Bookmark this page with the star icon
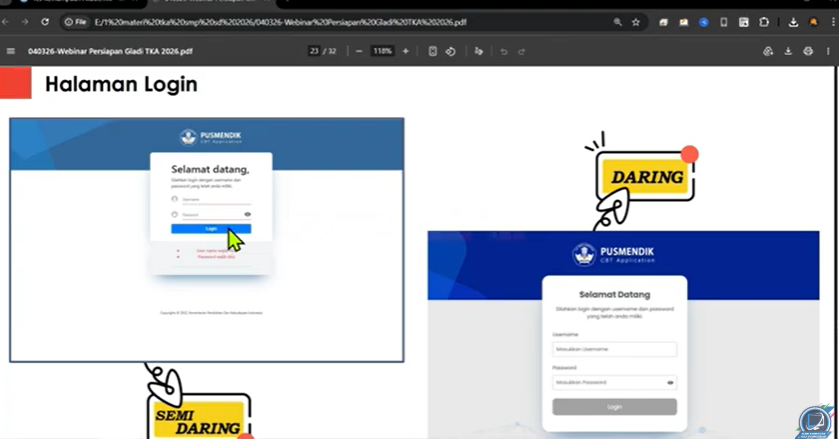839x439 pixels. pyautogui.click(x=636, y=22)
